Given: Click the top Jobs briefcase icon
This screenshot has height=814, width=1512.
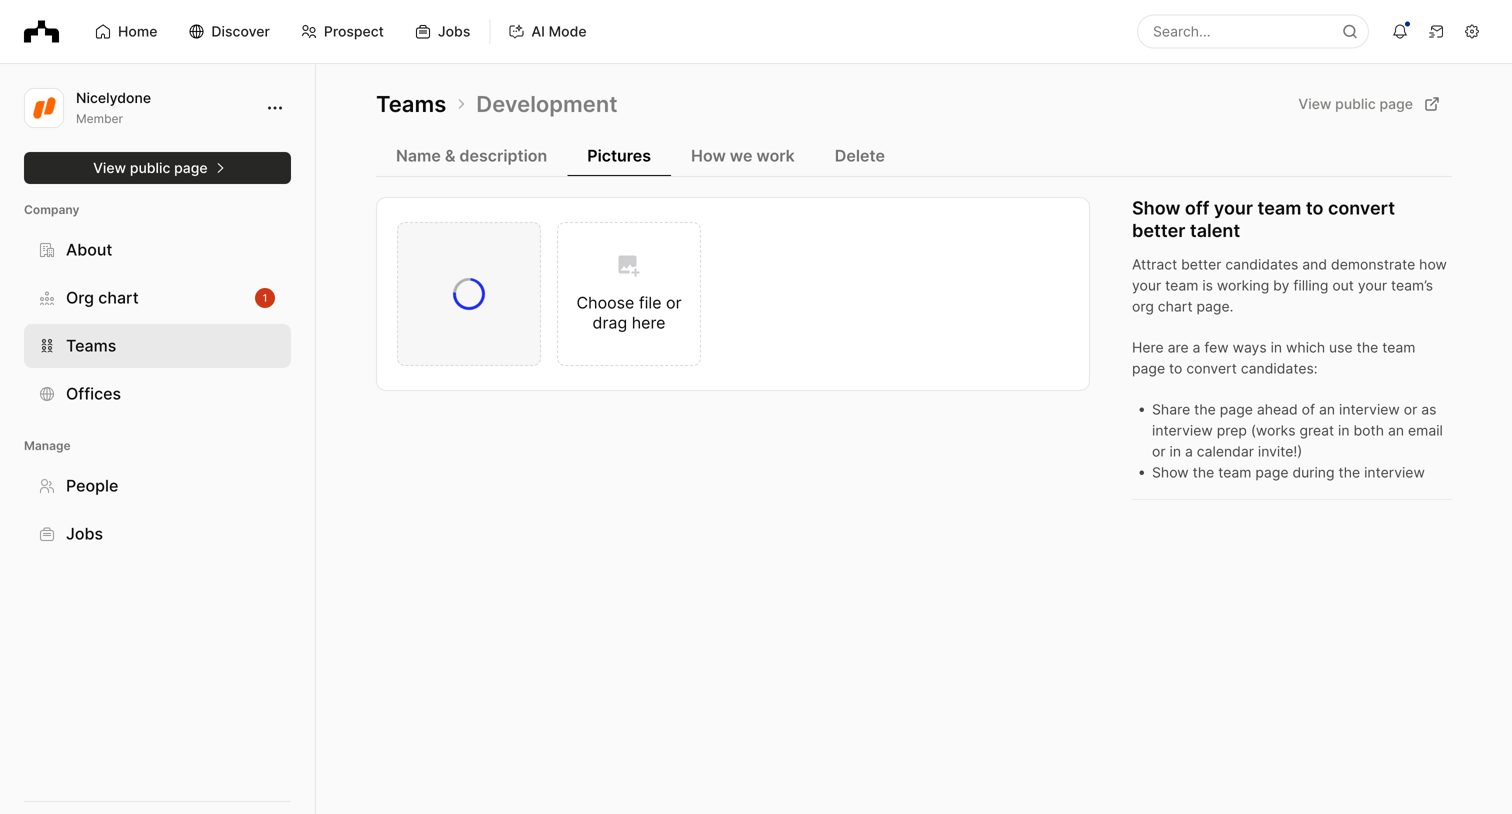Looking at the screenshot, I should coord(423,32).
